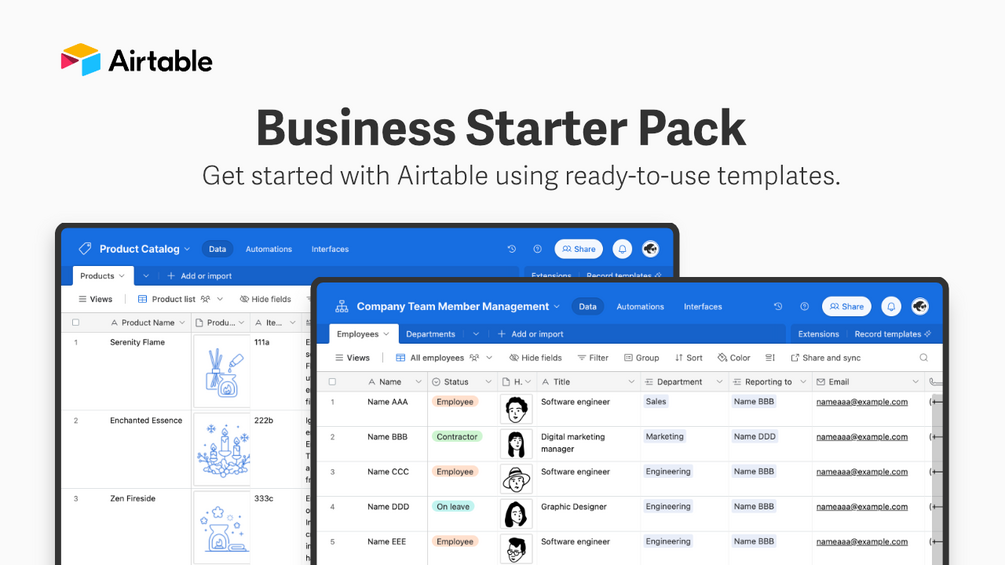Open Email column header dropdown arrow
This screenshot has height=565, width=1005.
coord(915,382)
